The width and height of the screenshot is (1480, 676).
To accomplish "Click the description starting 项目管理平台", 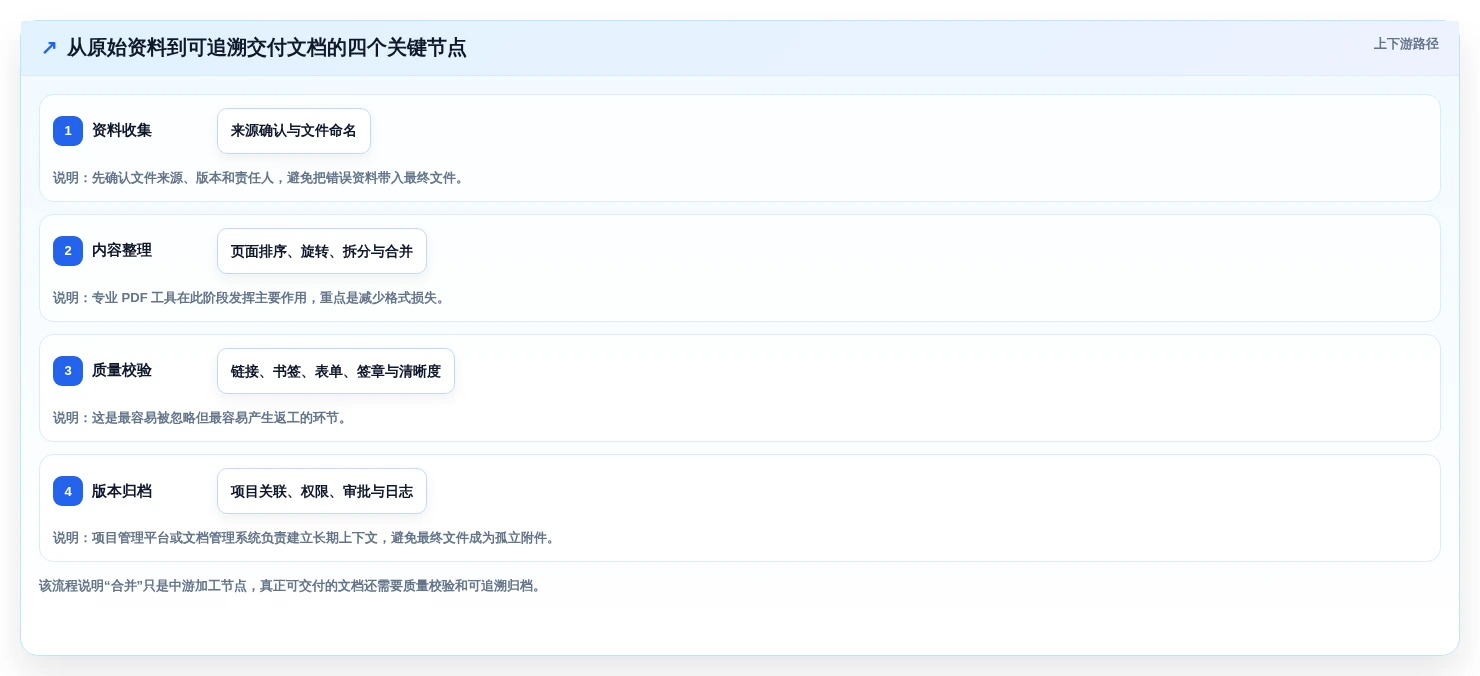I will click(x=305, y=538).
